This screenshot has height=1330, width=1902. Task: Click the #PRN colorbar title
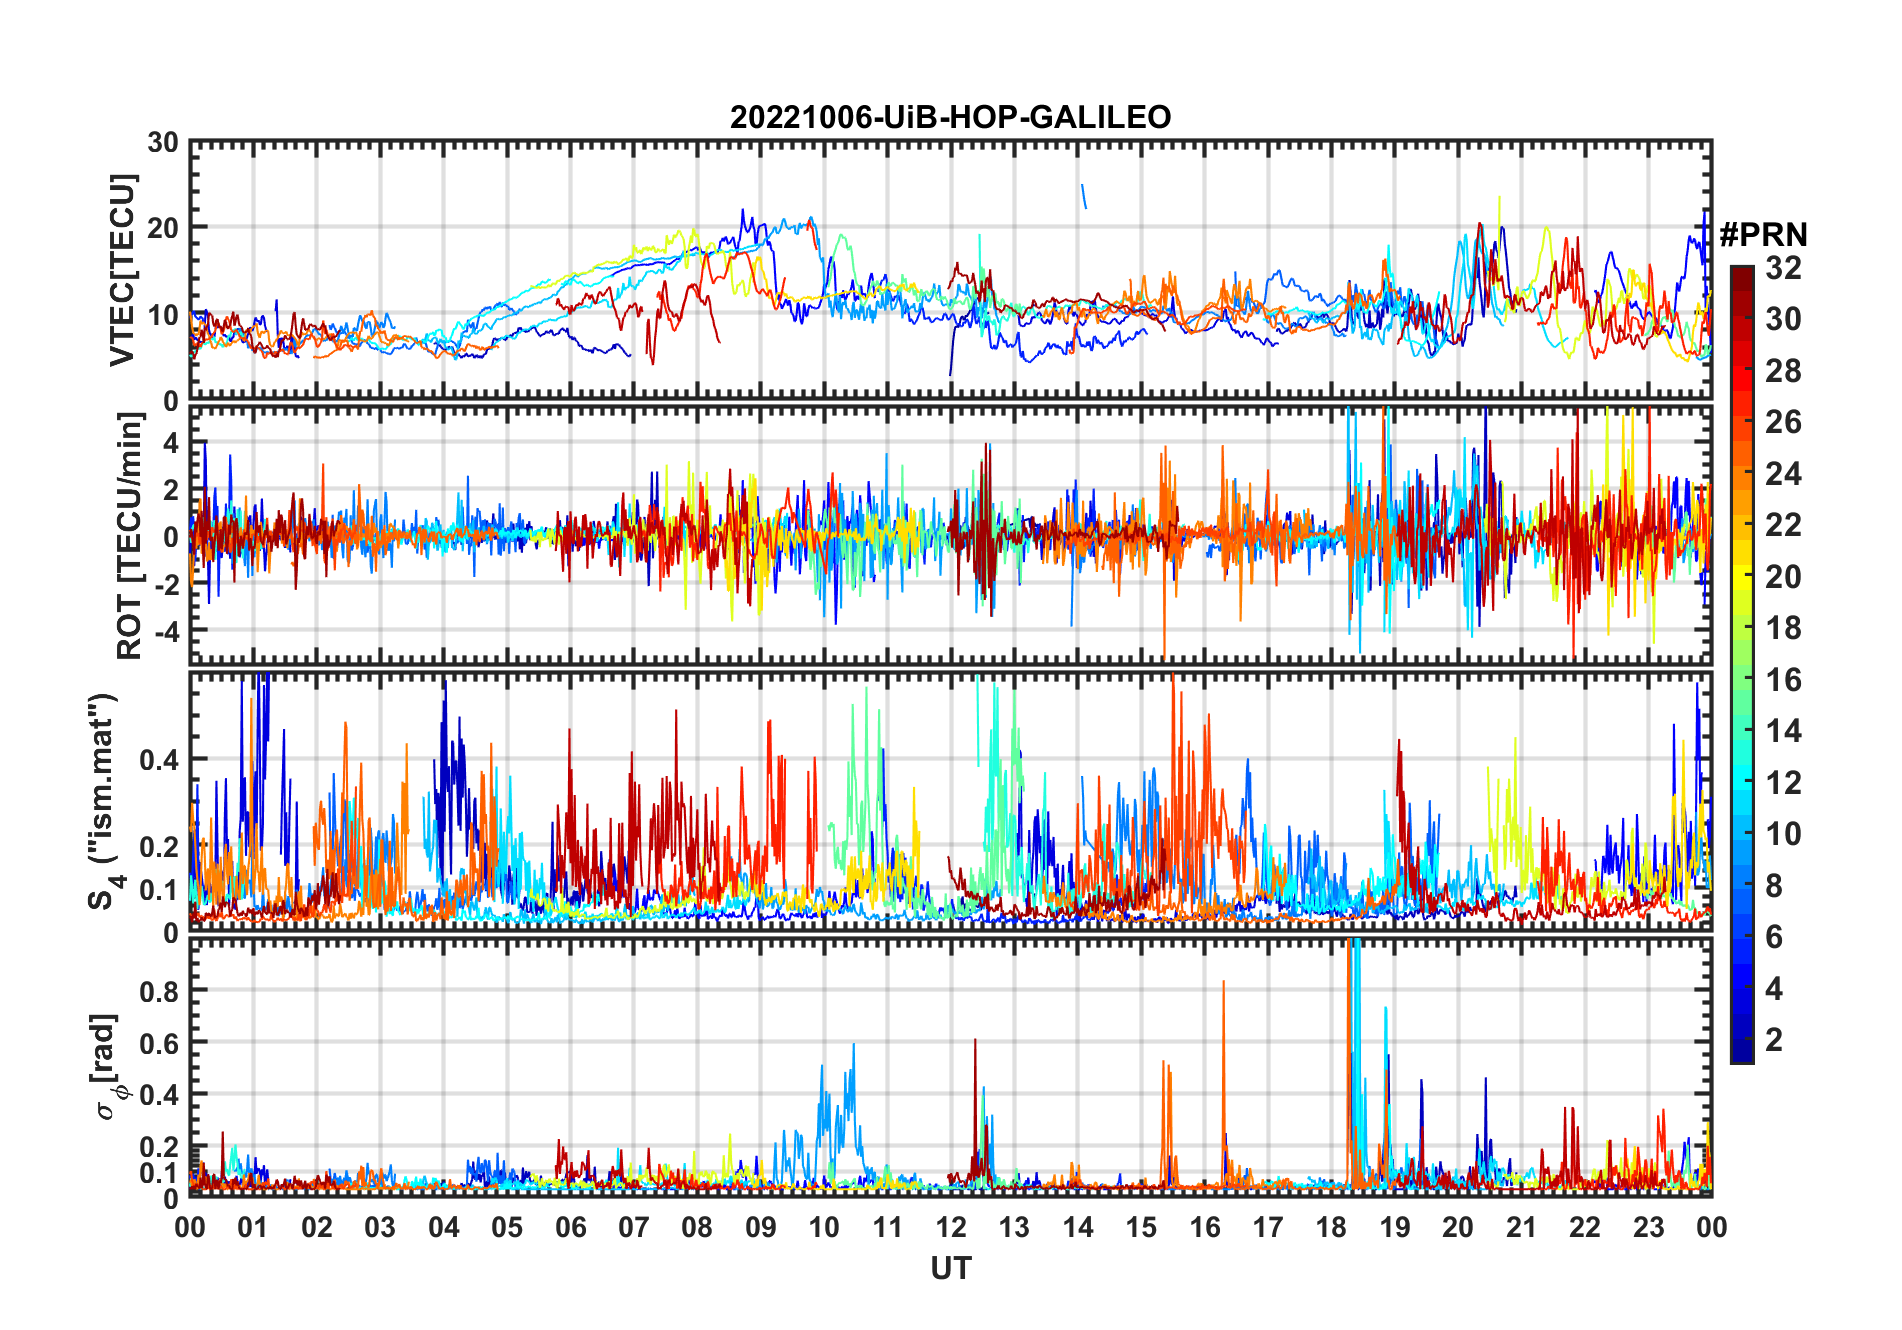point(1764,235)
